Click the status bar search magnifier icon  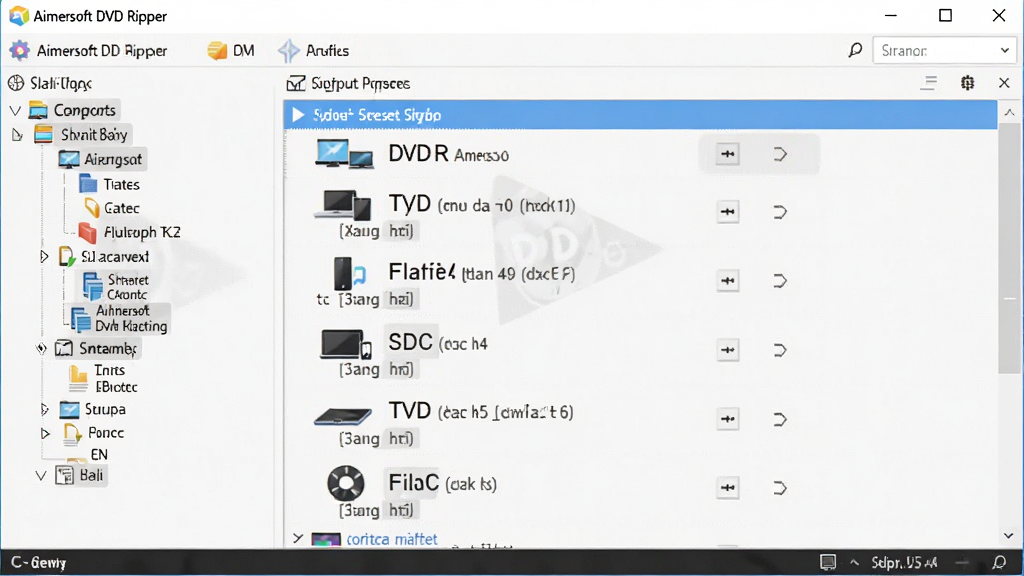(999, 562)
